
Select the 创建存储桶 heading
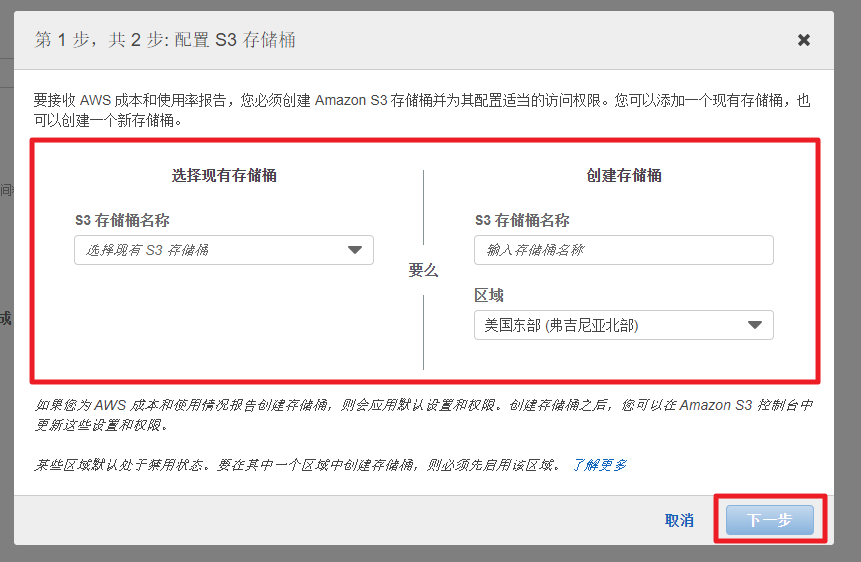(623, 175)
